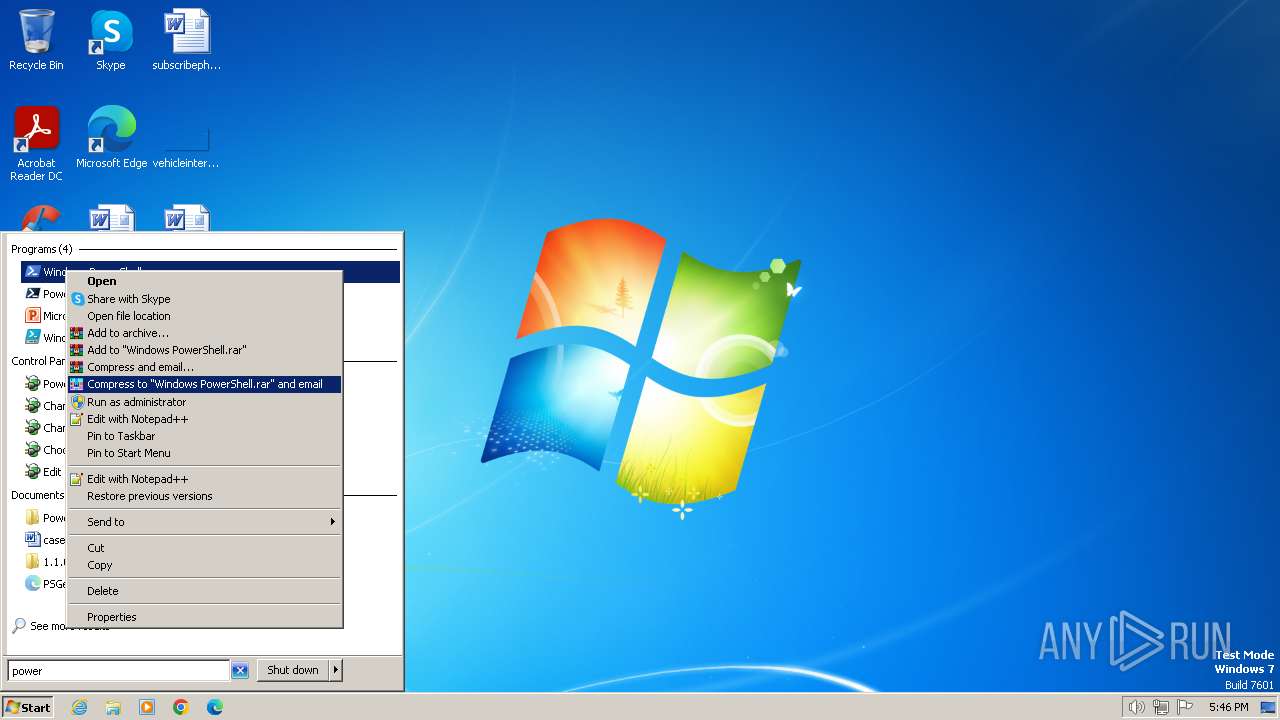Select Pin to Taskbar
The height and width of the screenshot is (720, 1280).
[x=204, y=436]
